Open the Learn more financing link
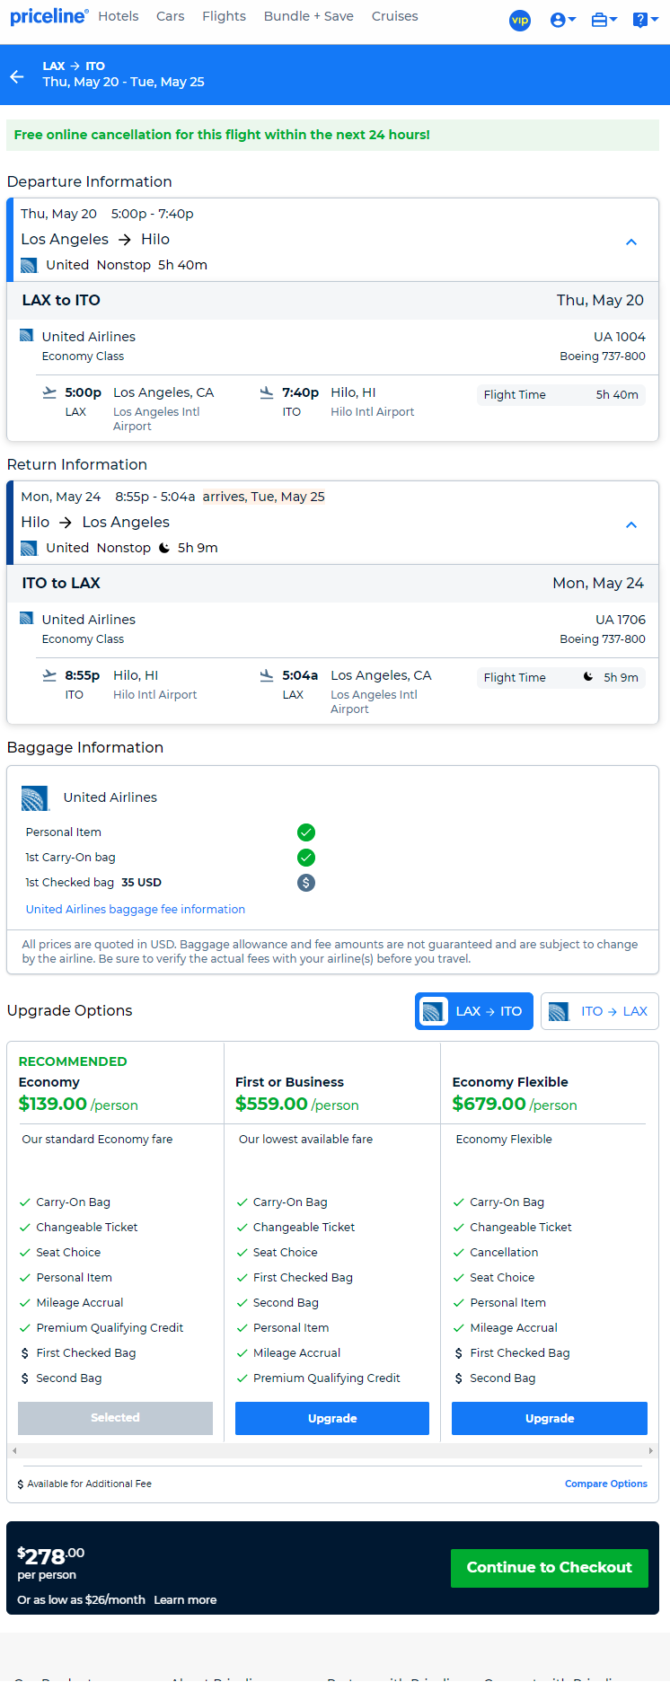670x1682 pixels. (185, 1600)
